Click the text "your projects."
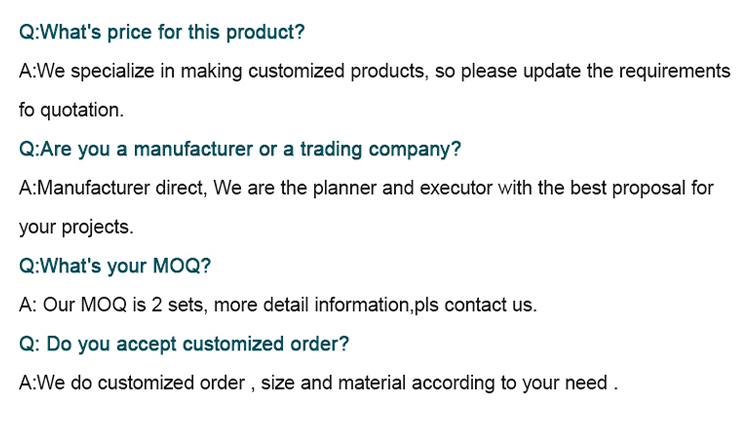The width and height of the screenshot is (750, 444). tap(76, 227)
